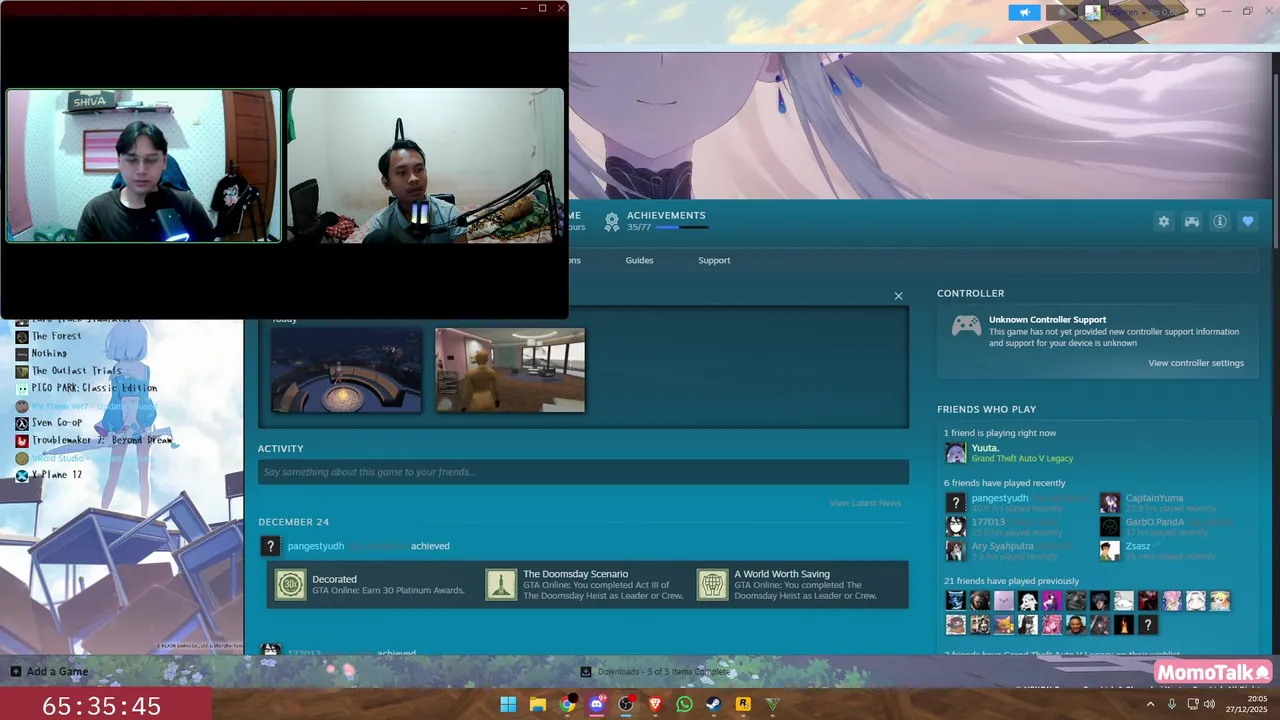Open WhatsApp from taskbar

pyautogui.click(x=684, y=705)
